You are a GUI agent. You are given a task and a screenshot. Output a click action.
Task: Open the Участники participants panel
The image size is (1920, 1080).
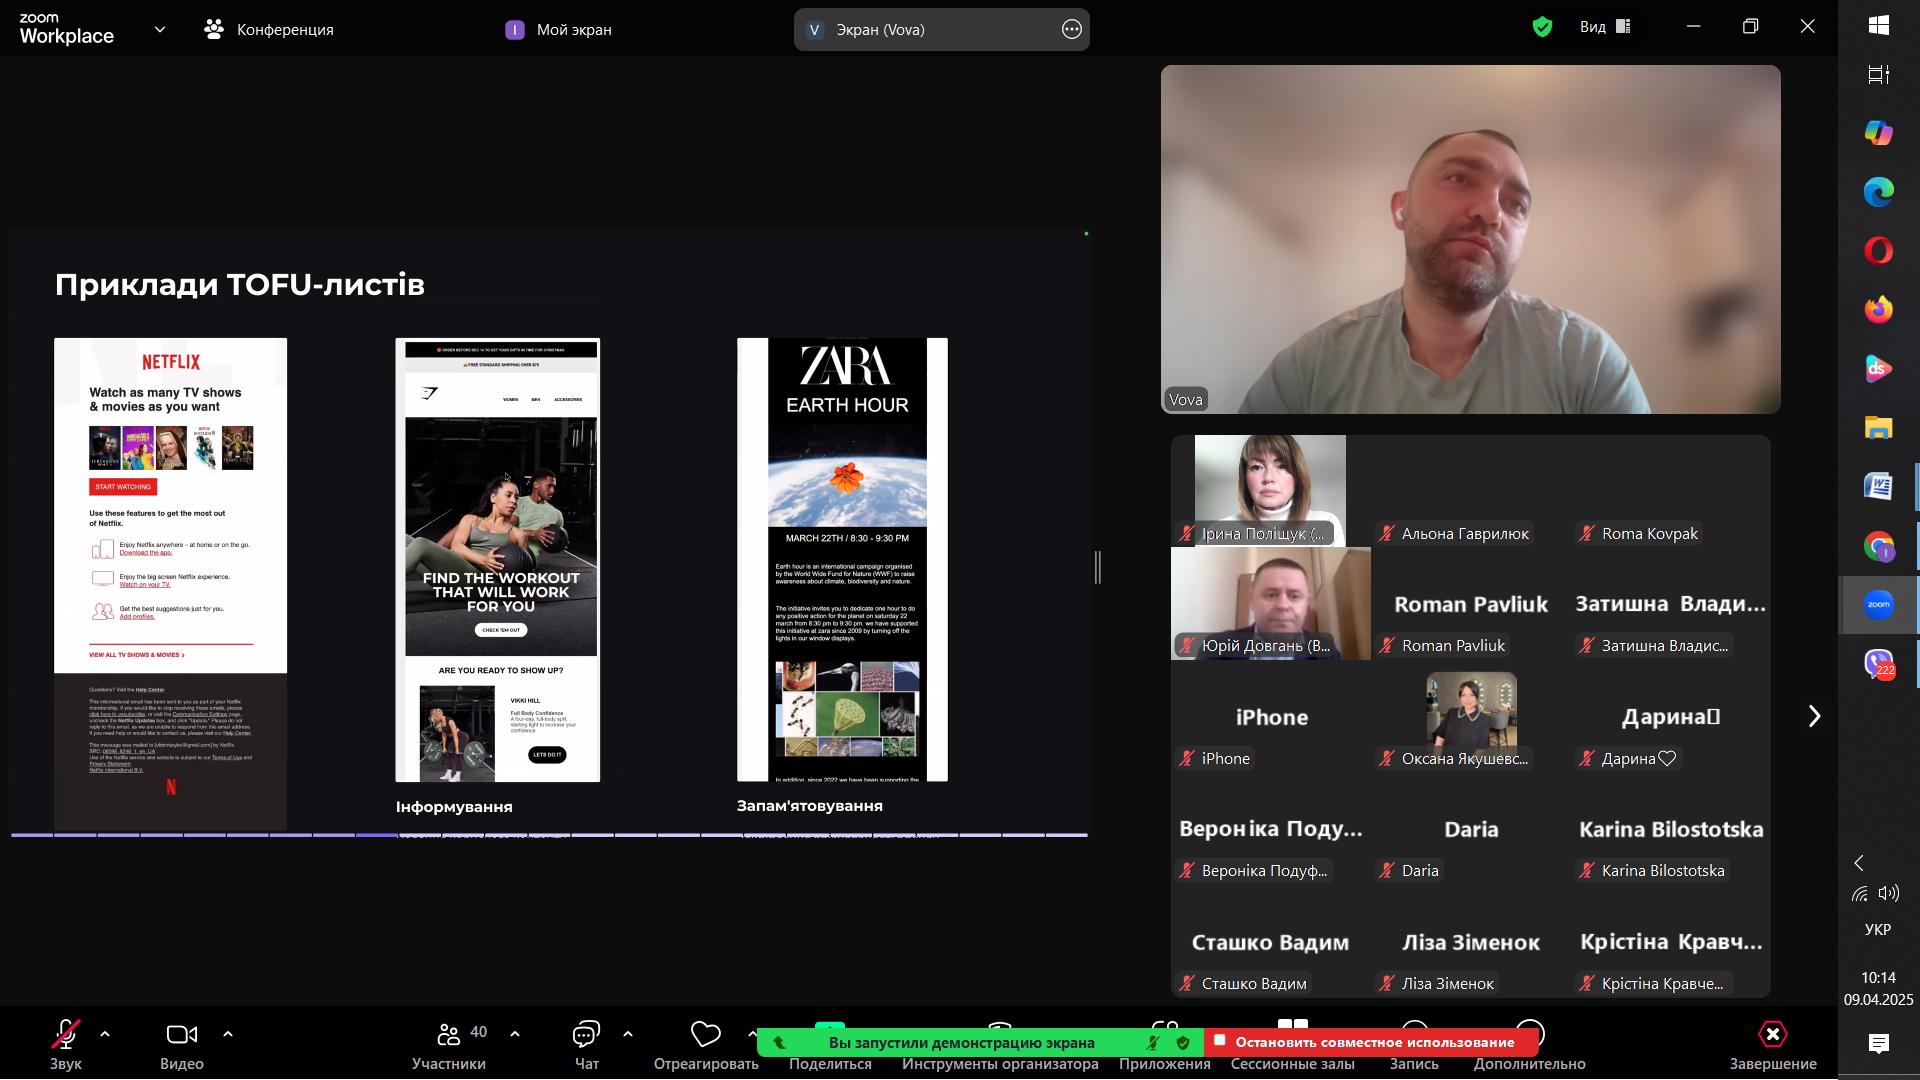pyautogui.click(x=449, y=1035)
